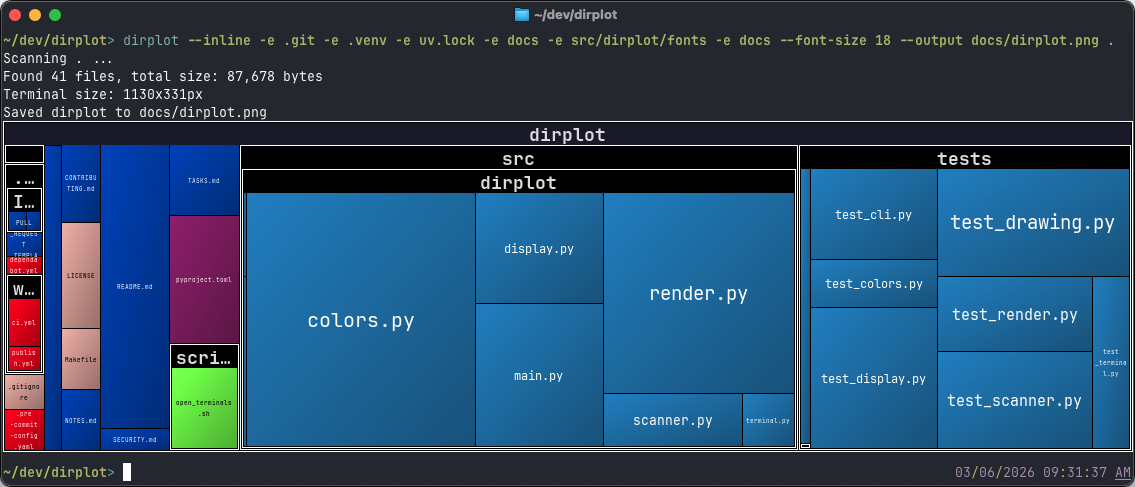Viewport: 1135px width, 487px height.
Task: Click the display.py tile
Action: pos(539,248)
